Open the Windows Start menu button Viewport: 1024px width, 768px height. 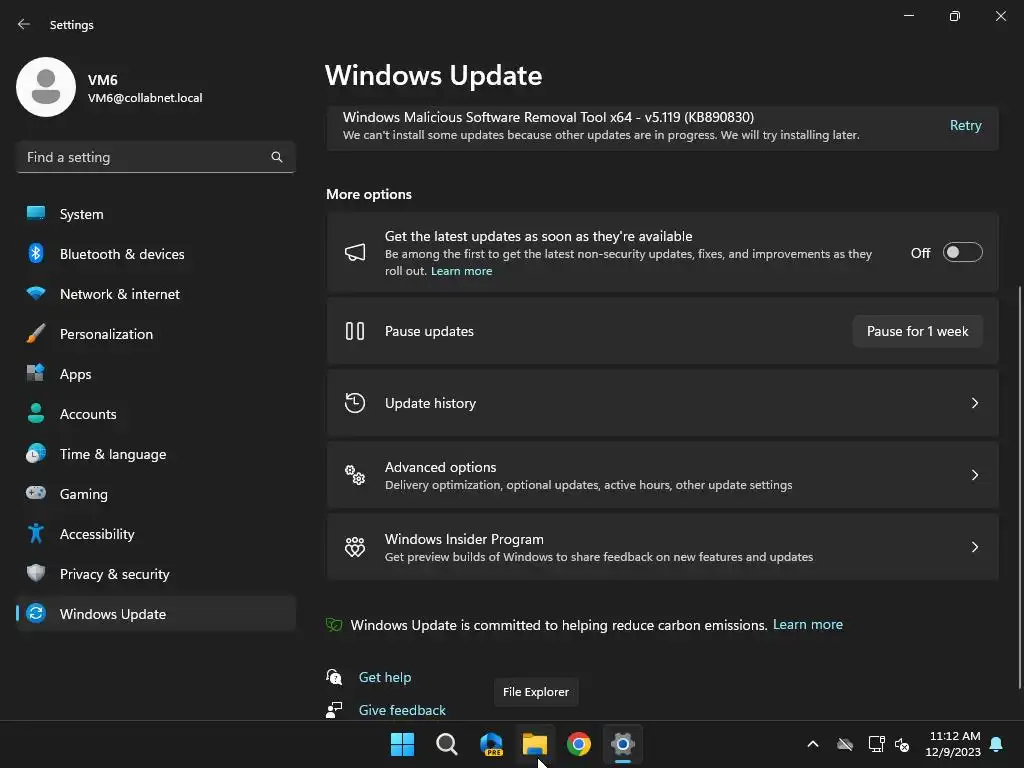coord(402,744)
